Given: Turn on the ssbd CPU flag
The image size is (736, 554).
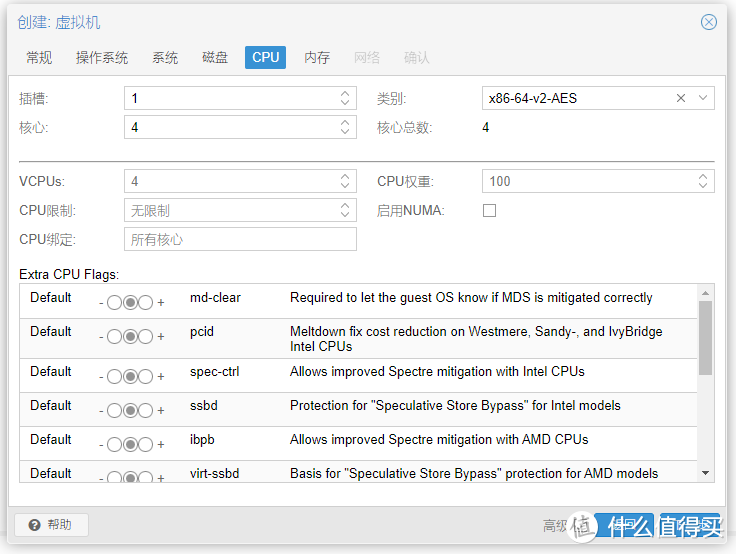Looking at the screenshot, I should pos(146,410).
